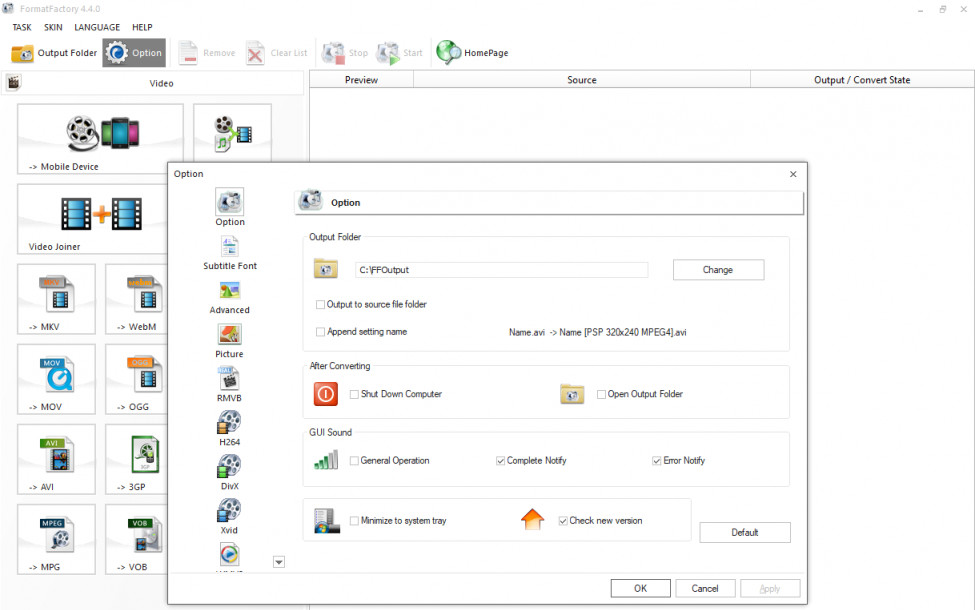Click the Option toolbar button

click(134, 53)
